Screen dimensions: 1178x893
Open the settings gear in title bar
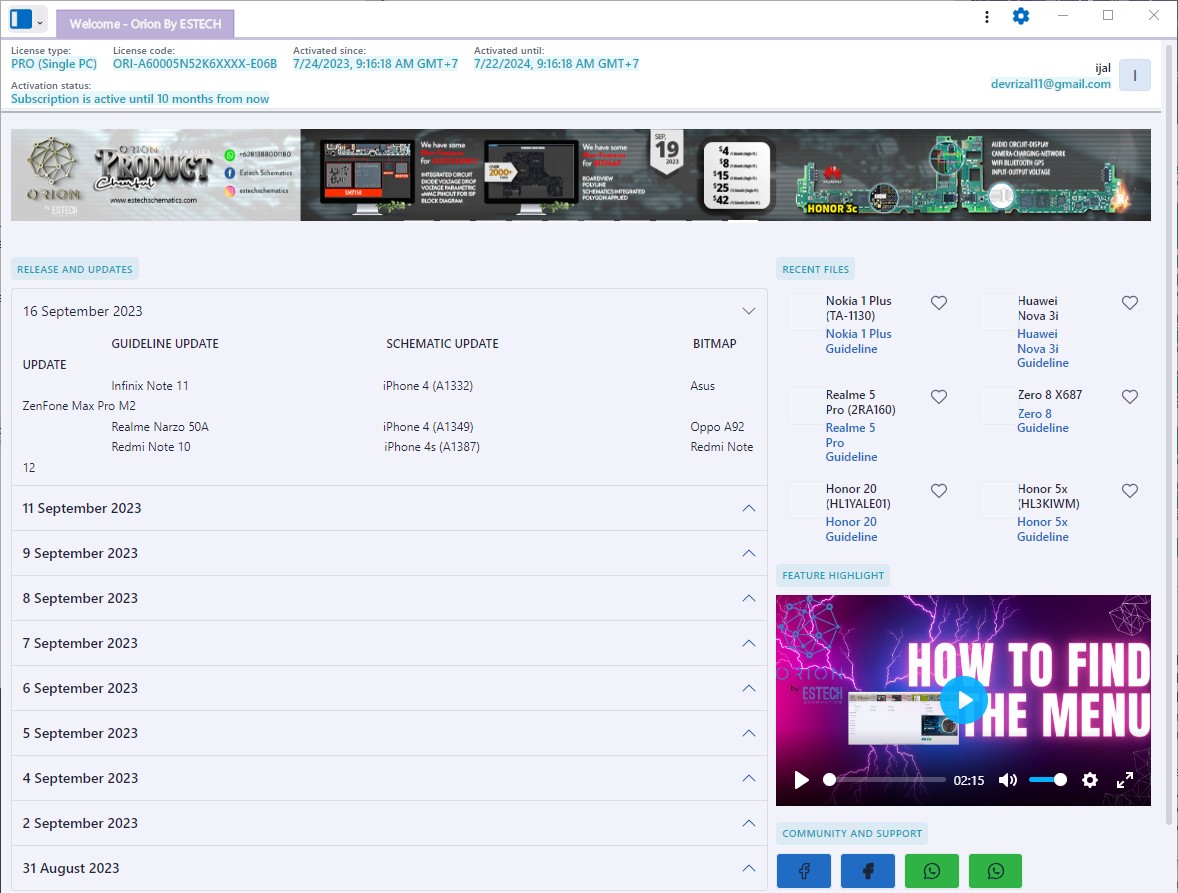coord(1020,16)
